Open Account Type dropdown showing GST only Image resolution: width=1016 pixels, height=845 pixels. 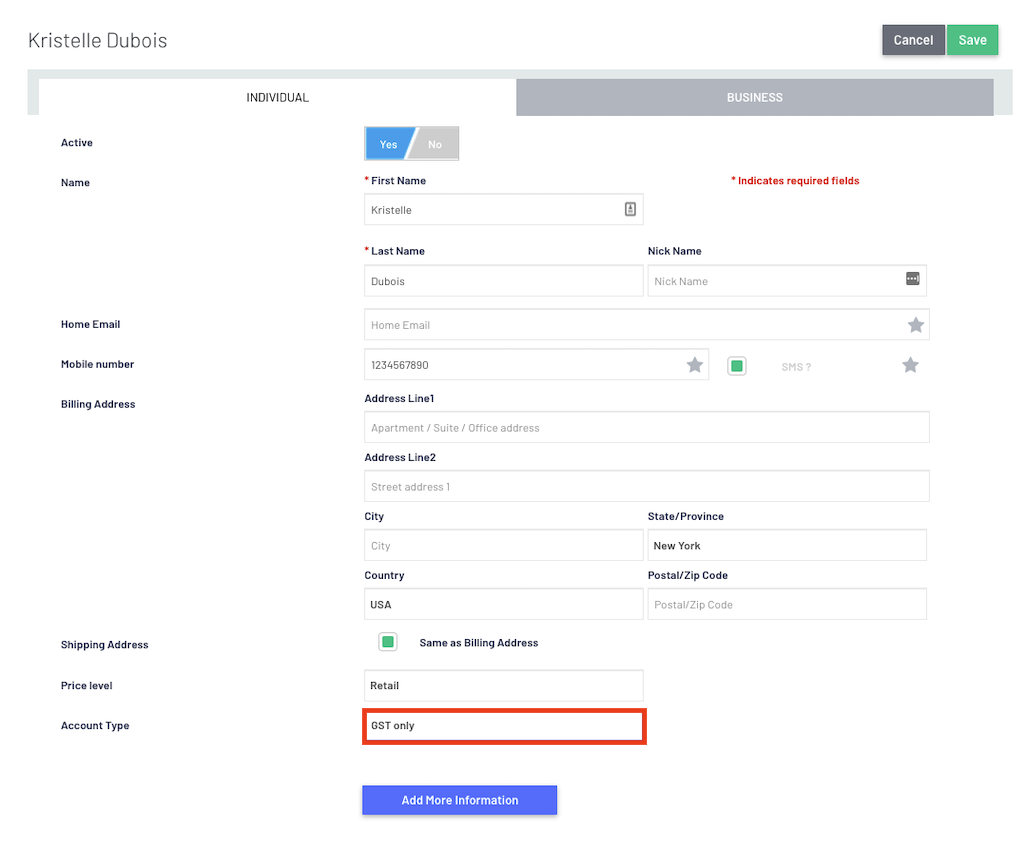pyautogui.click(x=504, y=726)
